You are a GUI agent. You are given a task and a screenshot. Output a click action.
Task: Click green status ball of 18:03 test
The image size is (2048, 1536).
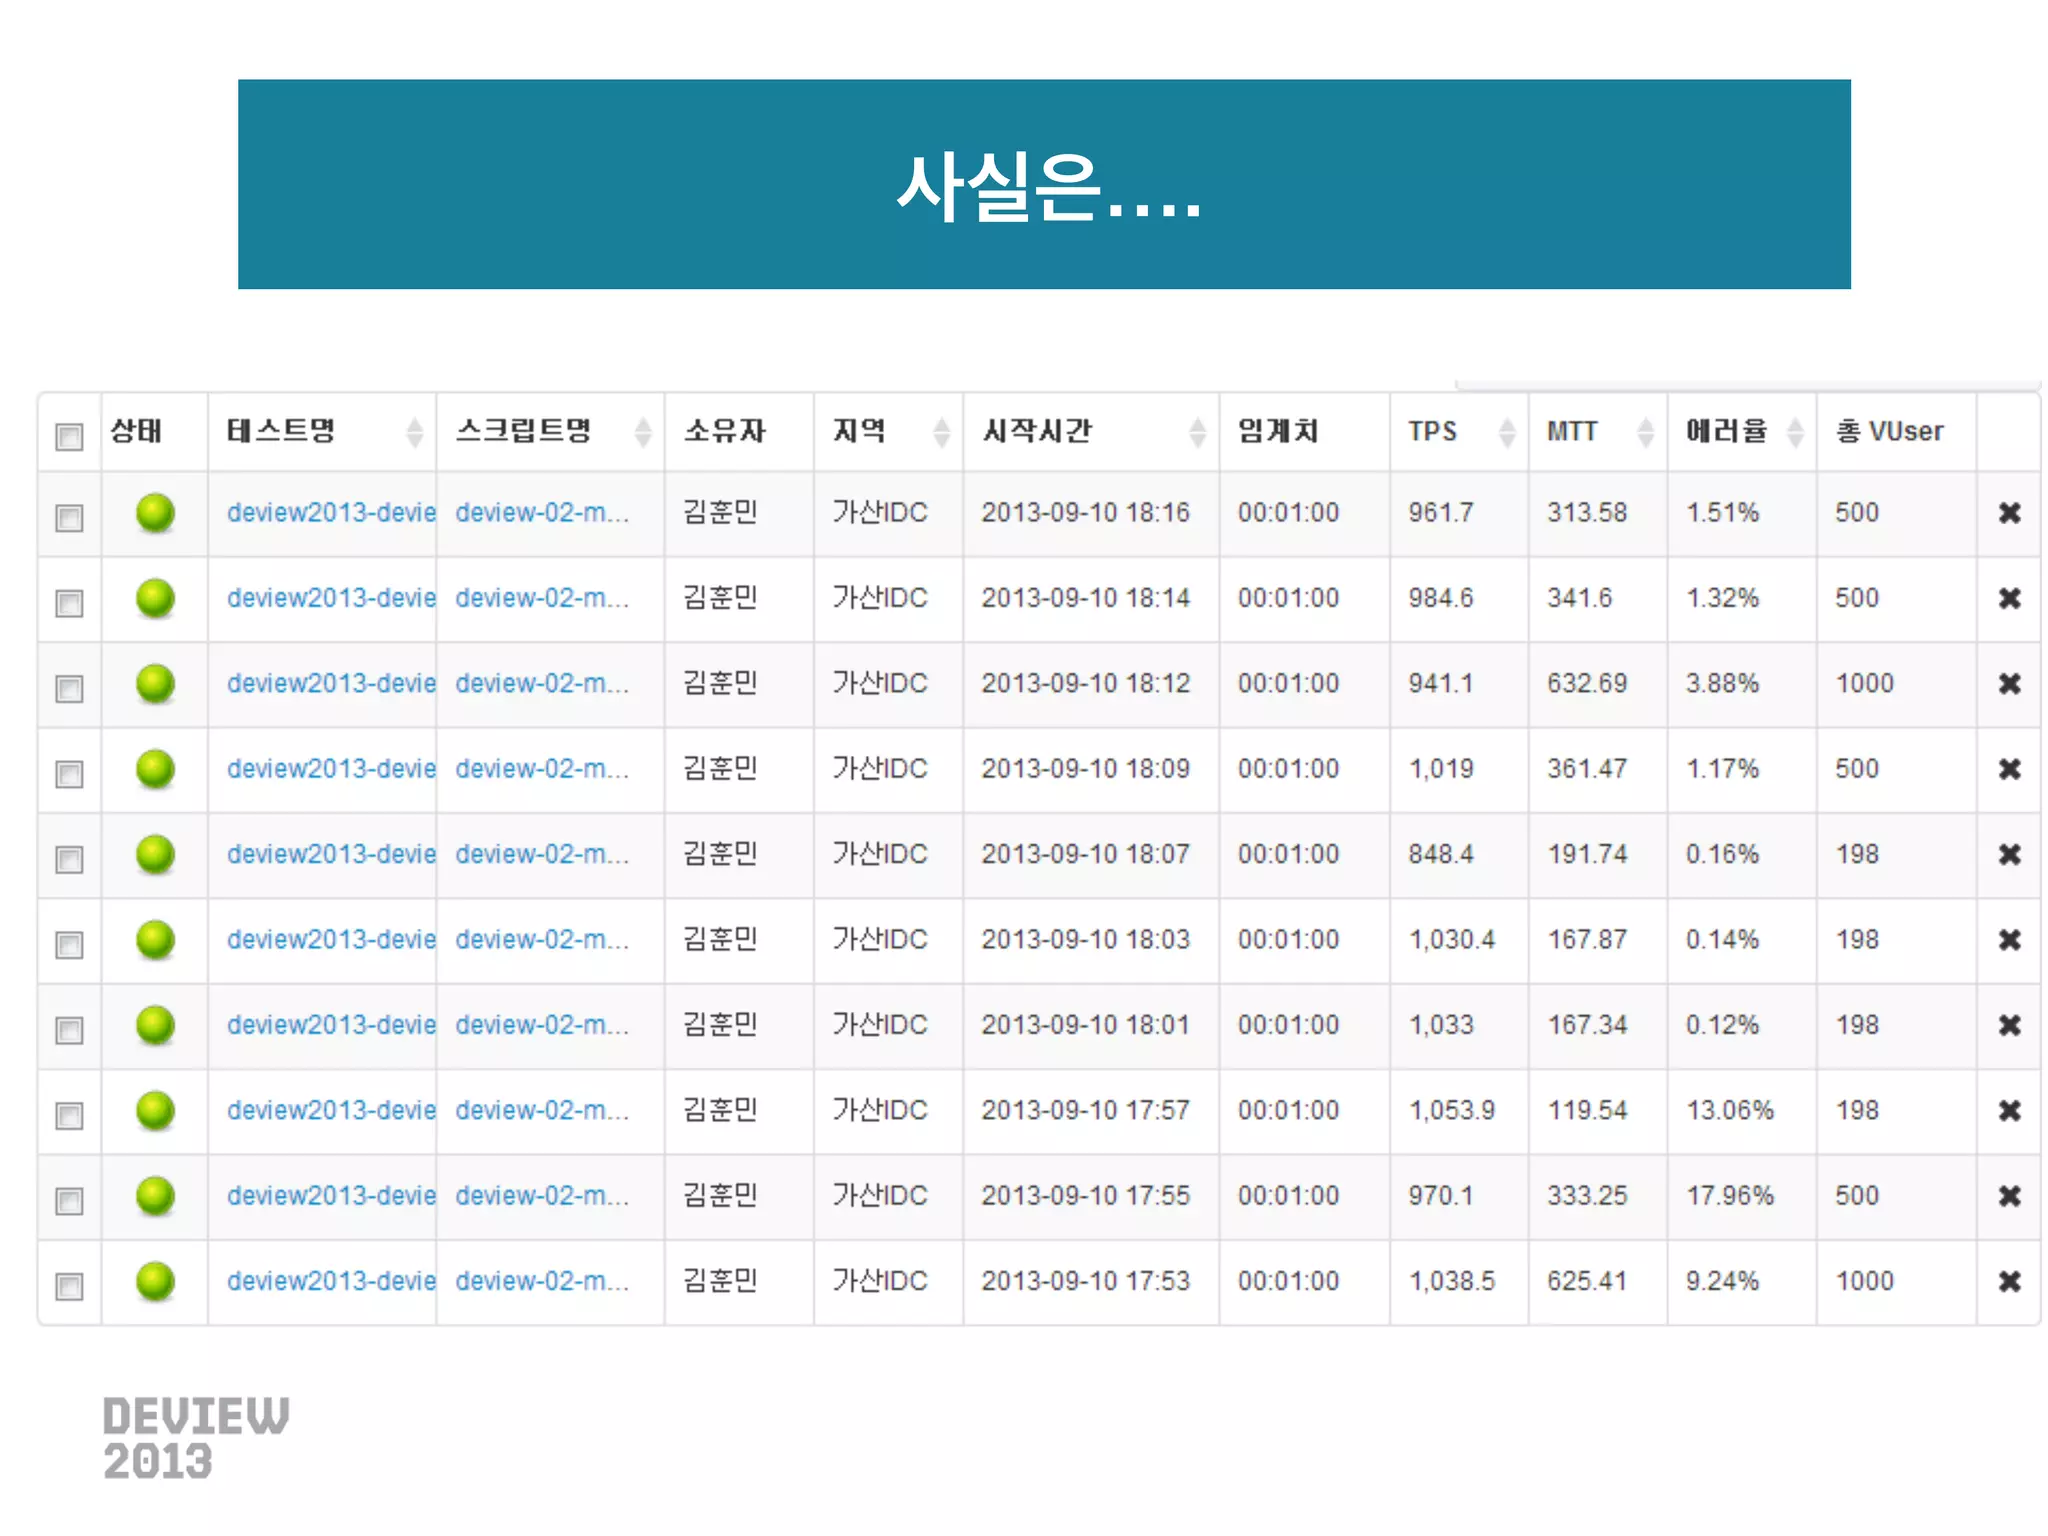(155, 940)
